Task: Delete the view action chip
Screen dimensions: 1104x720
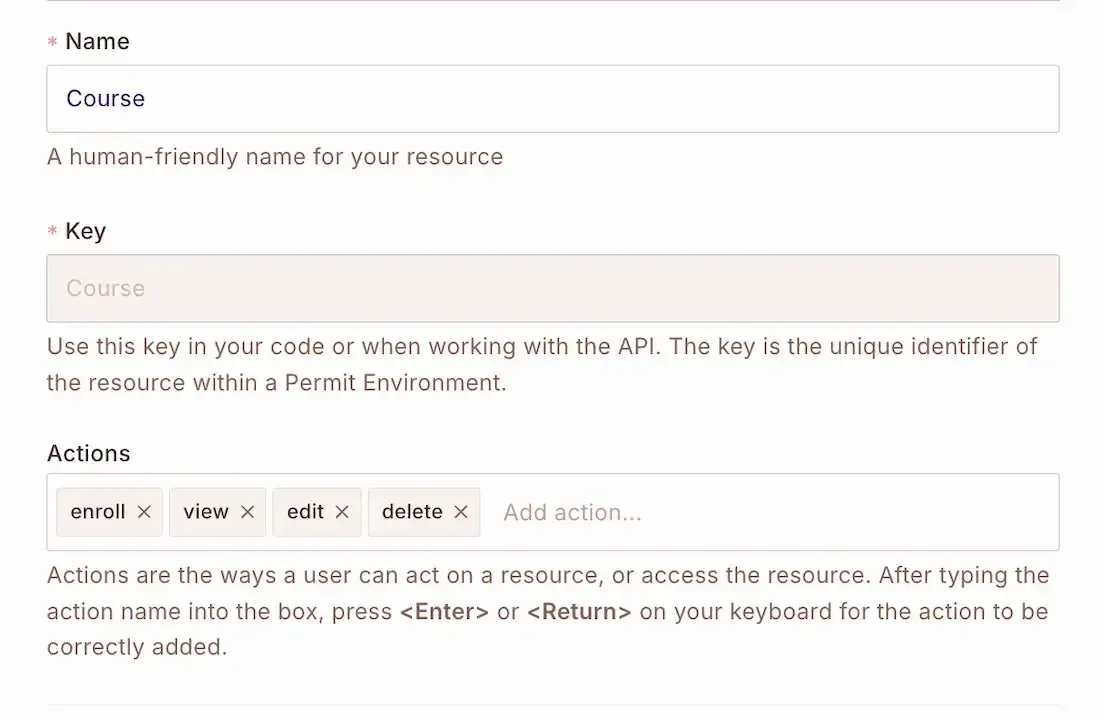Action: tap(247, 512)
